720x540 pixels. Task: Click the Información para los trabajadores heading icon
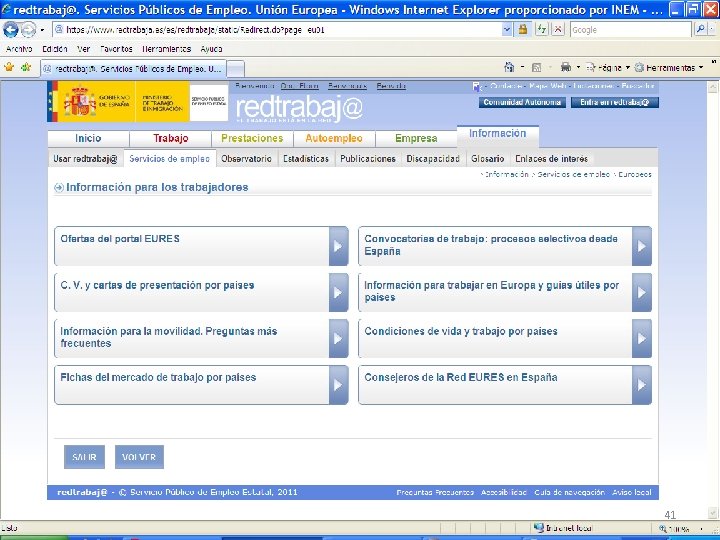click(x=59, y=187)
